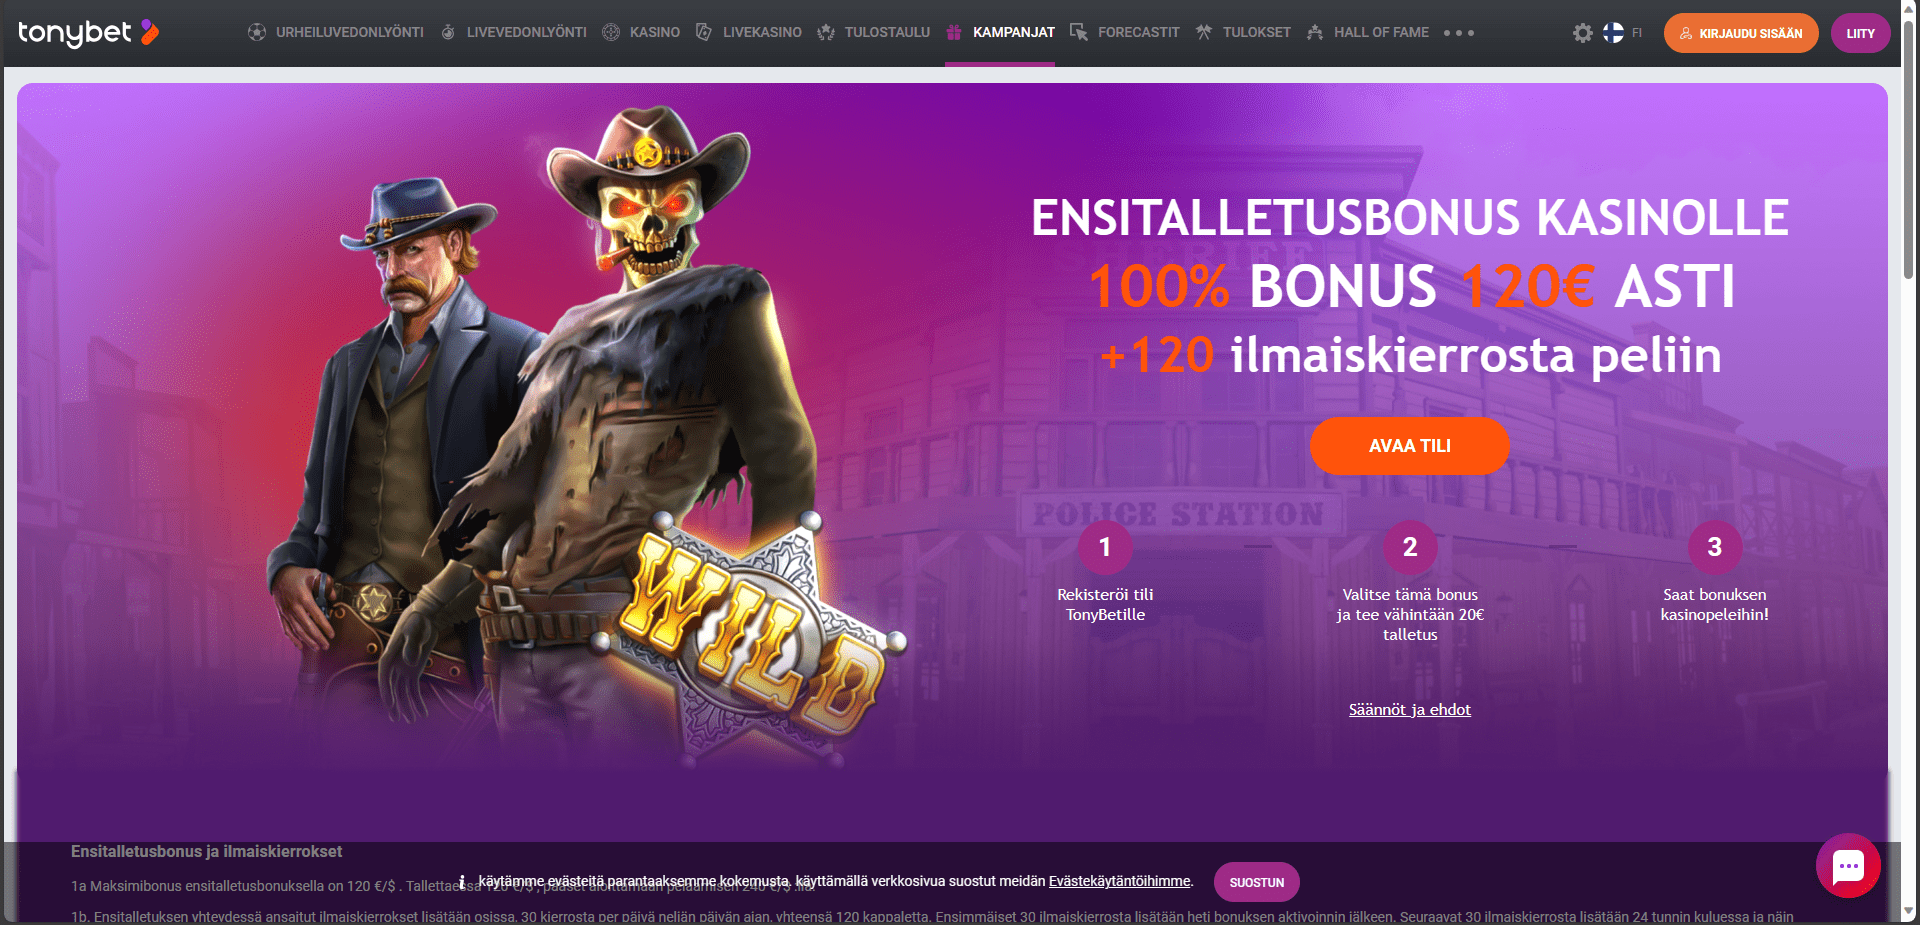Click the stopwatch icon beside Livevedonlyönti

[x=448, y=32]
